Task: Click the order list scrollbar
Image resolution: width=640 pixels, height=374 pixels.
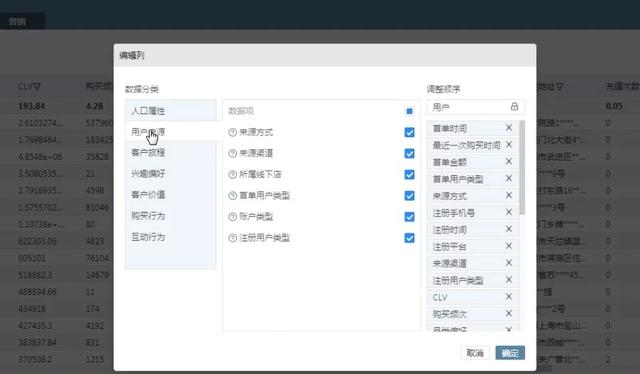Action: pos(522,167)
